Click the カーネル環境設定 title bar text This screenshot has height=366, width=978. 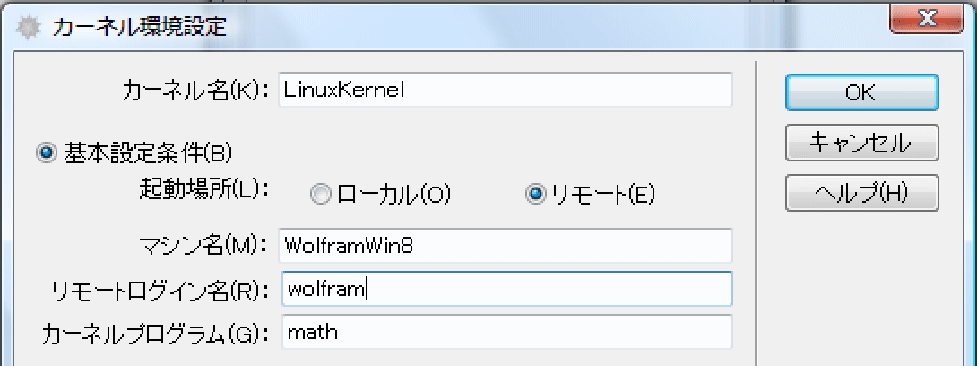coord(139,27)
